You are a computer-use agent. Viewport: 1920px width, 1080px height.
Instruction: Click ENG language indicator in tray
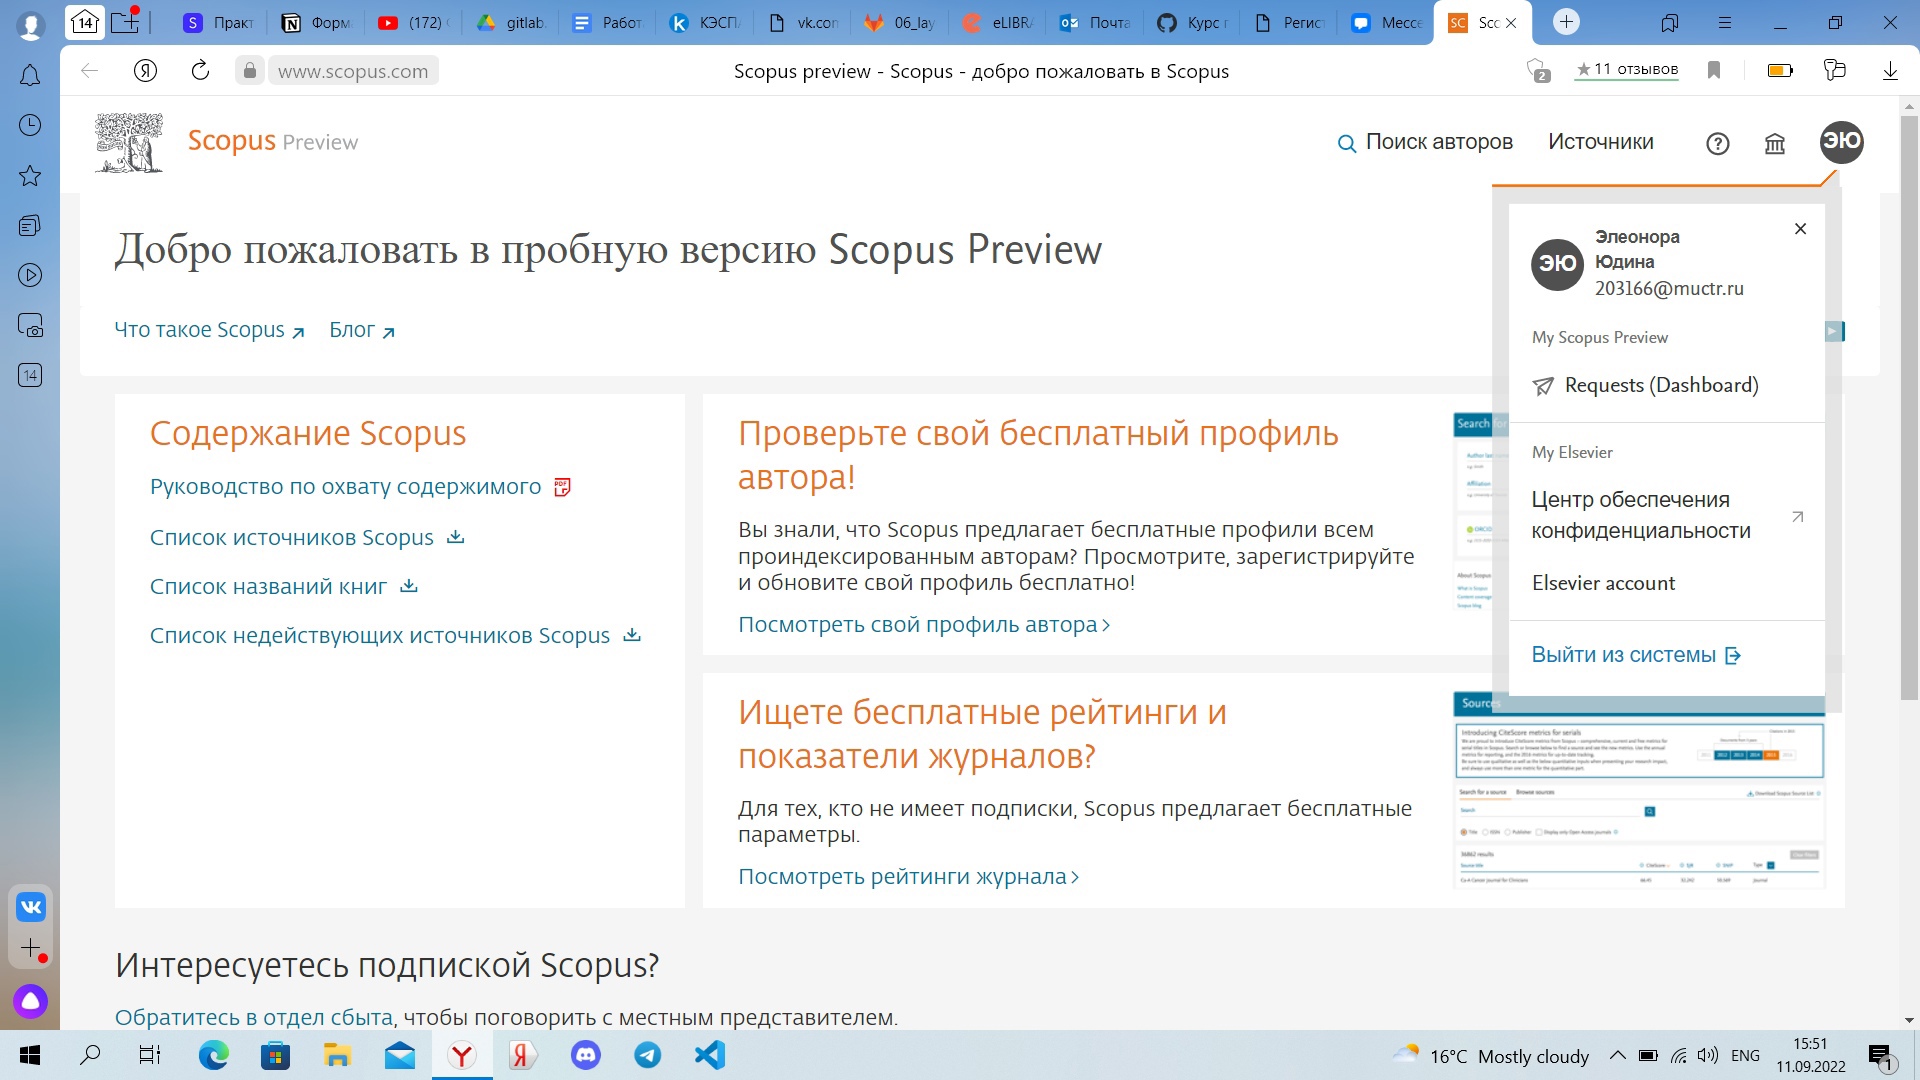coord(1745,1055)
